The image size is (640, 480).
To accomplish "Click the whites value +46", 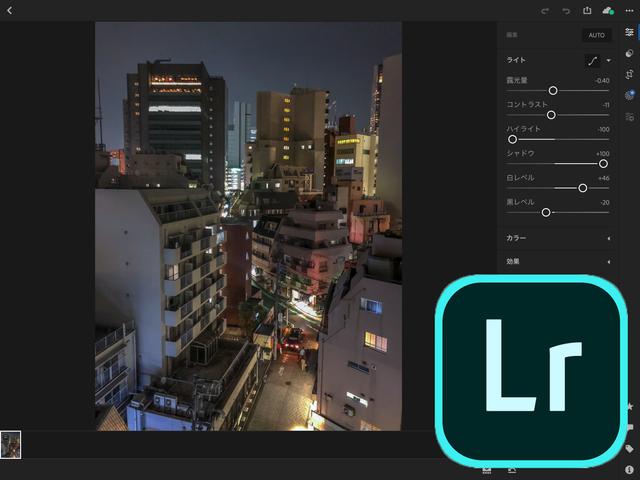I will [x=604, y=178].
